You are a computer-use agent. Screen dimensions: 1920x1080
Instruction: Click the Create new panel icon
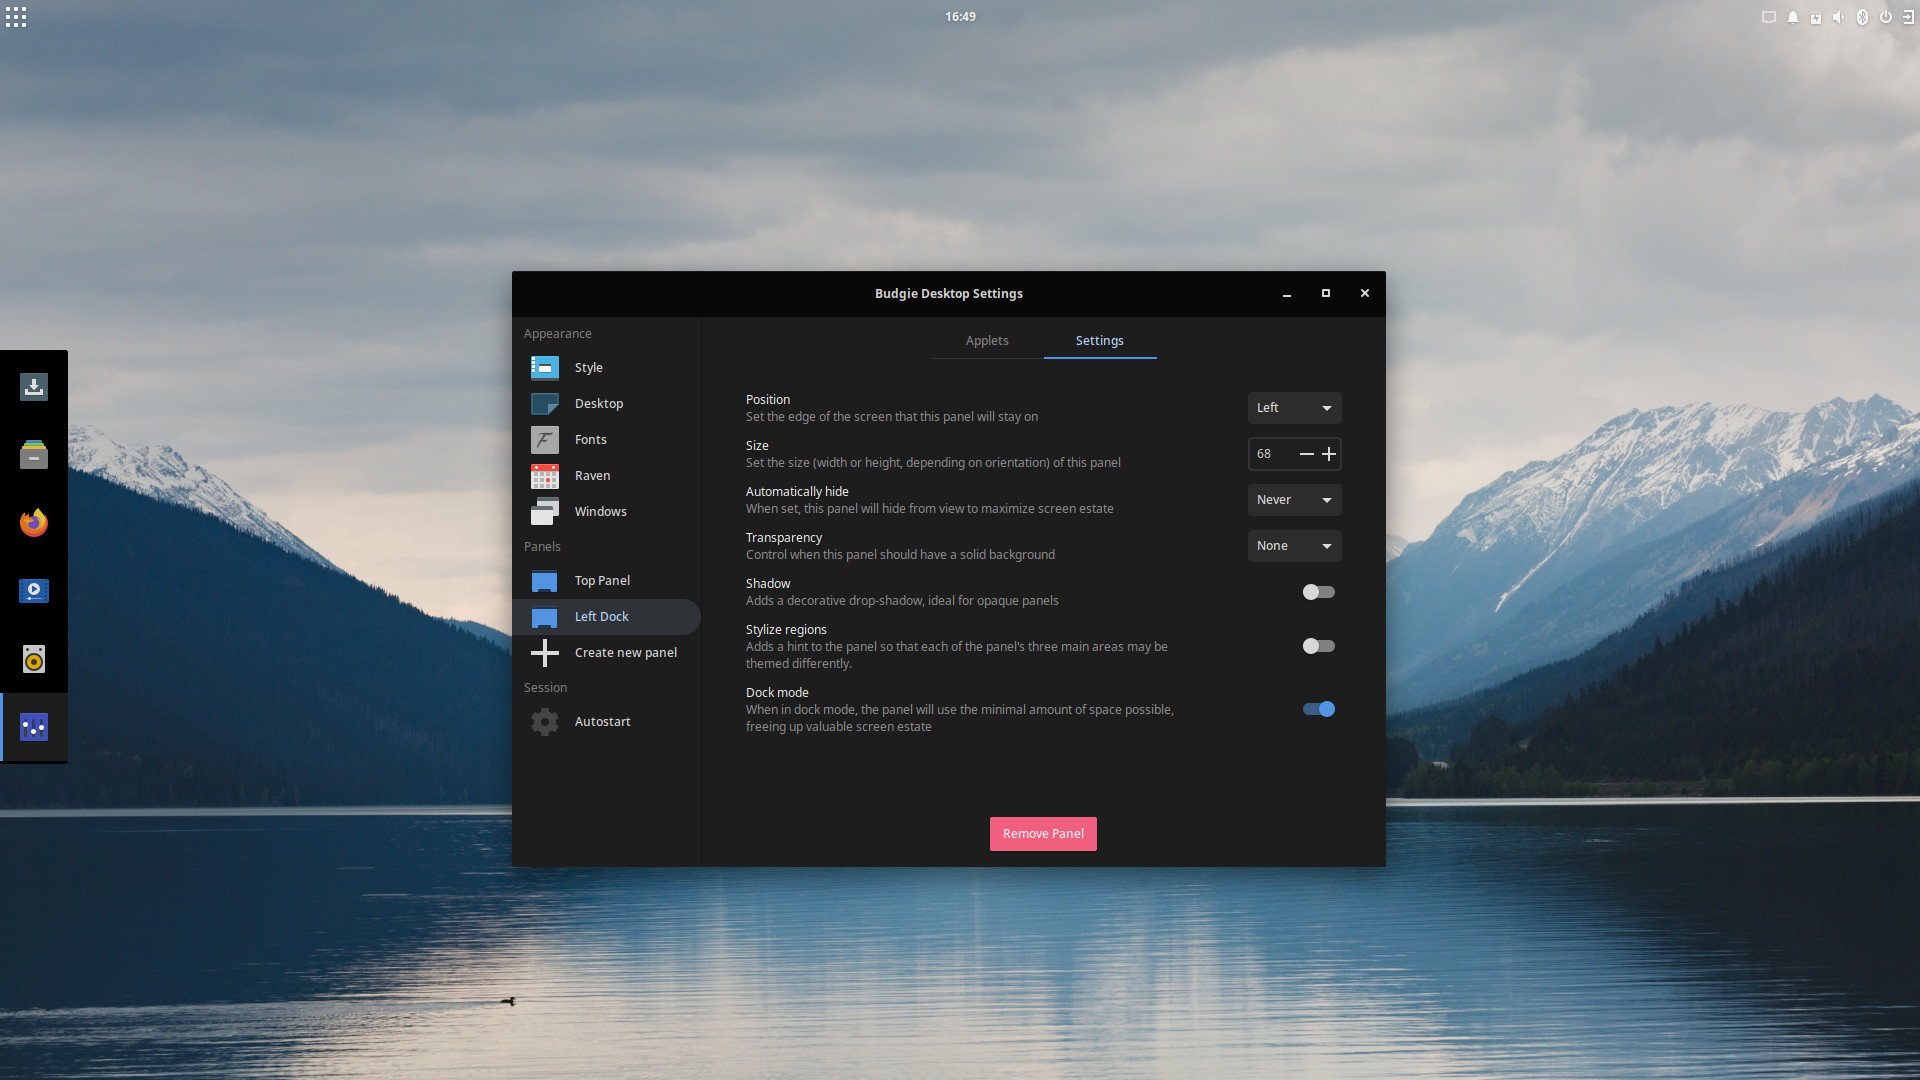[546, 651]
